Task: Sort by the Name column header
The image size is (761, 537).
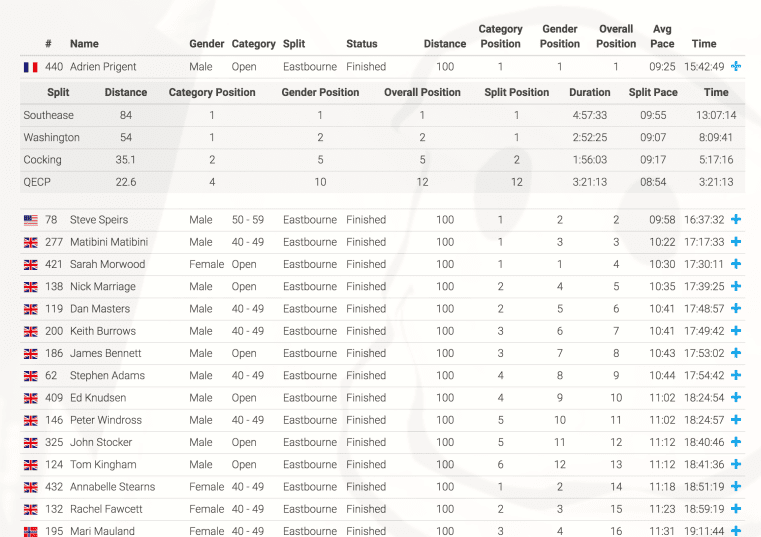Action: pyautogui.click(x=84, y=44)
